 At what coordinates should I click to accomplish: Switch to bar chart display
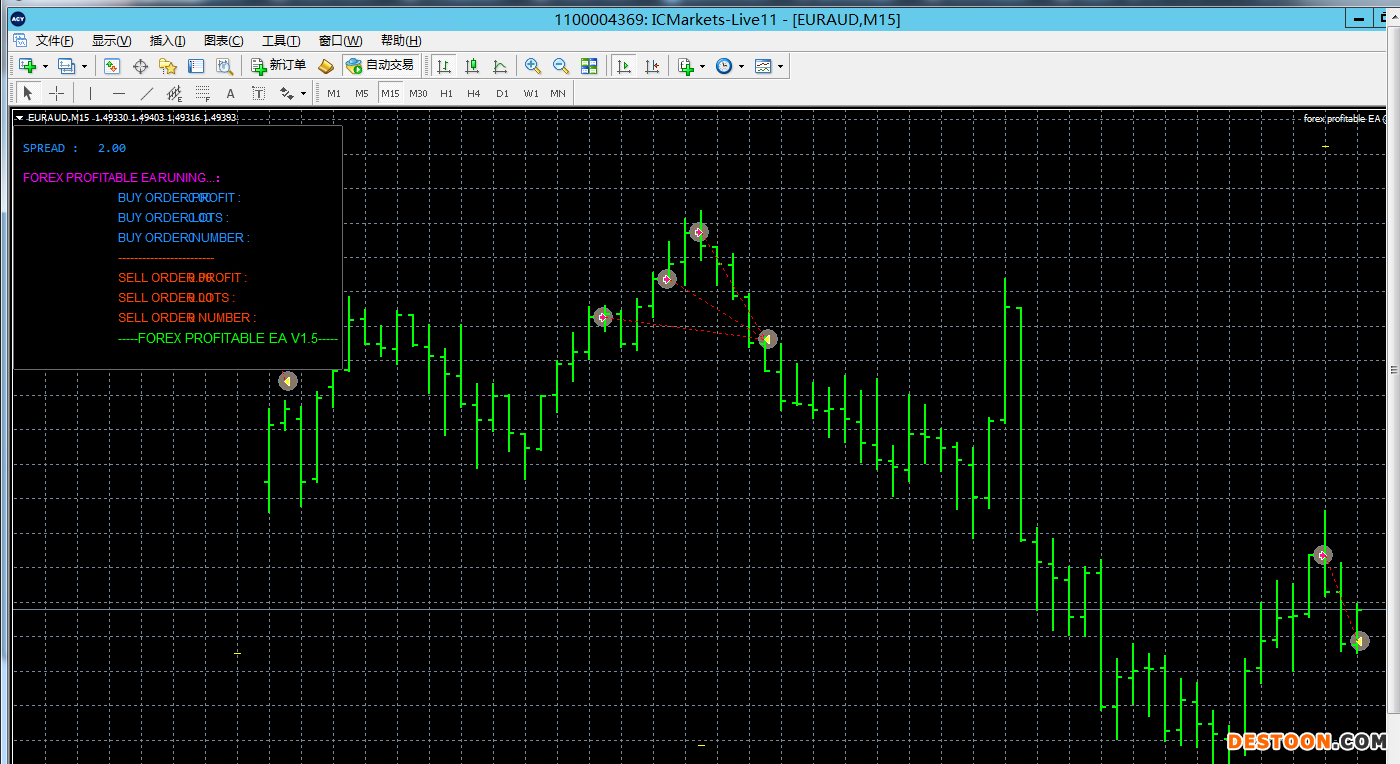pos(444,66)
